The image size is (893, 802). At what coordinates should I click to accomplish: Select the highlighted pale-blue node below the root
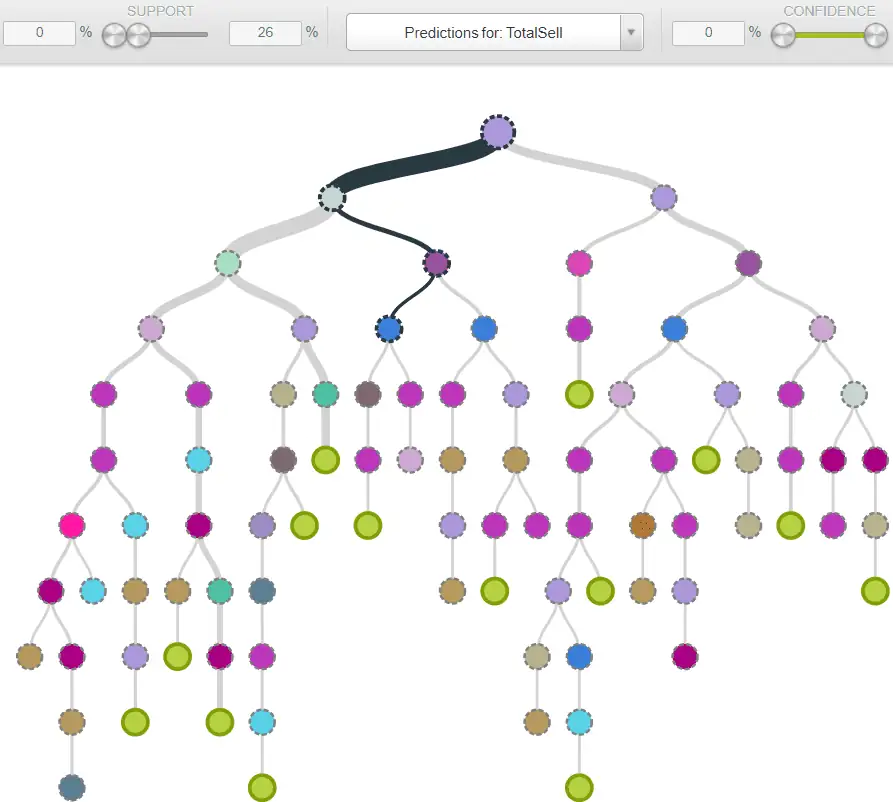click(x=332, y=198)
